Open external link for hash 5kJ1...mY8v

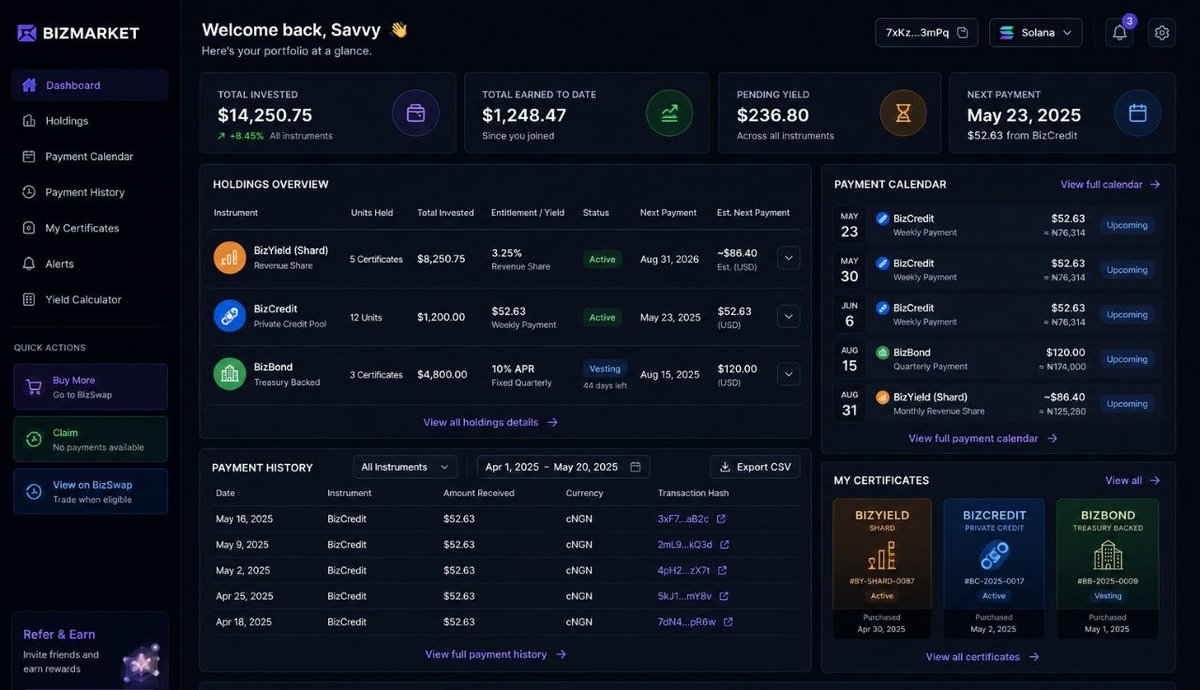[723, 596]
